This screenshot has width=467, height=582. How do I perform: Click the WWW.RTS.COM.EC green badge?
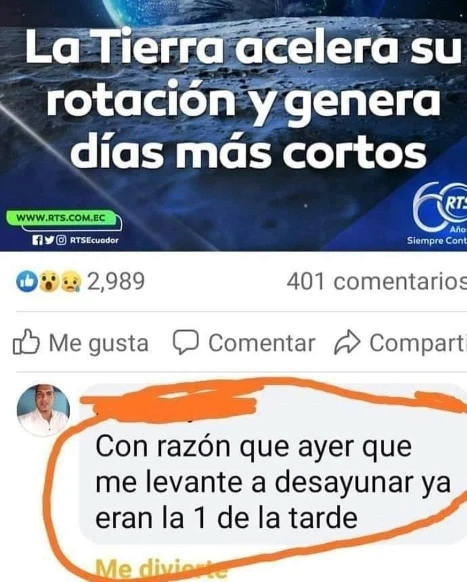coord(63,219)
